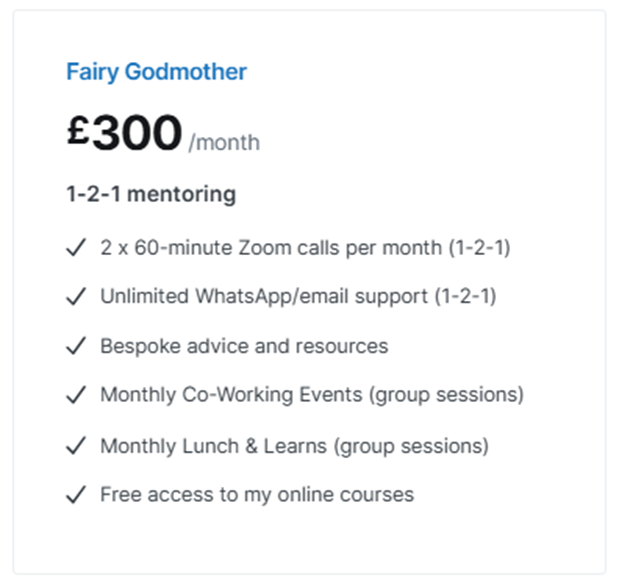Screen dimensions: 619x581
Task: Click the checkmark next to WhatsApp/email support
Action: [76, 296]
